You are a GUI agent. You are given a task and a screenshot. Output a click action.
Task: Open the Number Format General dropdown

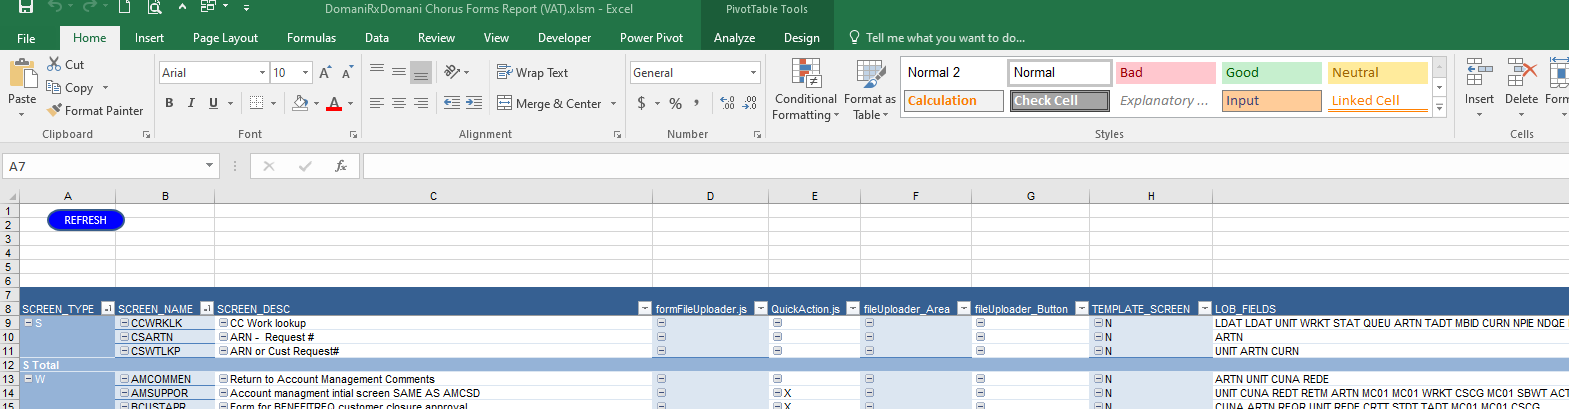(753, 73)
